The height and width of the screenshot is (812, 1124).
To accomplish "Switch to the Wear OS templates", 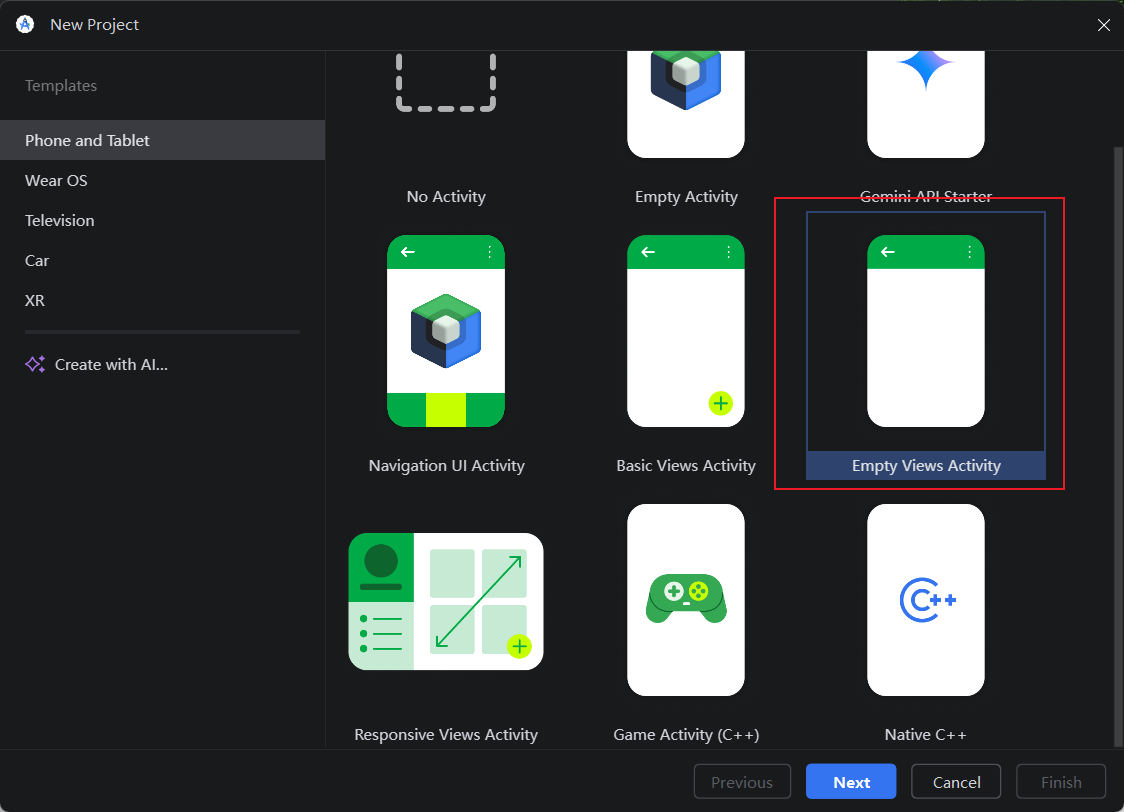I will (163, 180).
